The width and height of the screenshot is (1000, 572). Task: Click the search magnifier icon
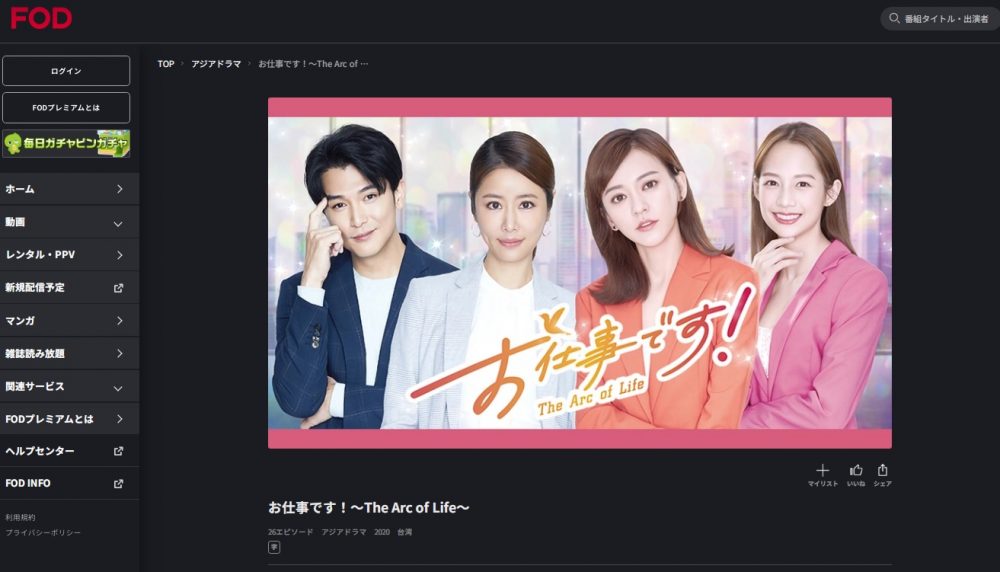pyautogui.click(x=894, y=18)
